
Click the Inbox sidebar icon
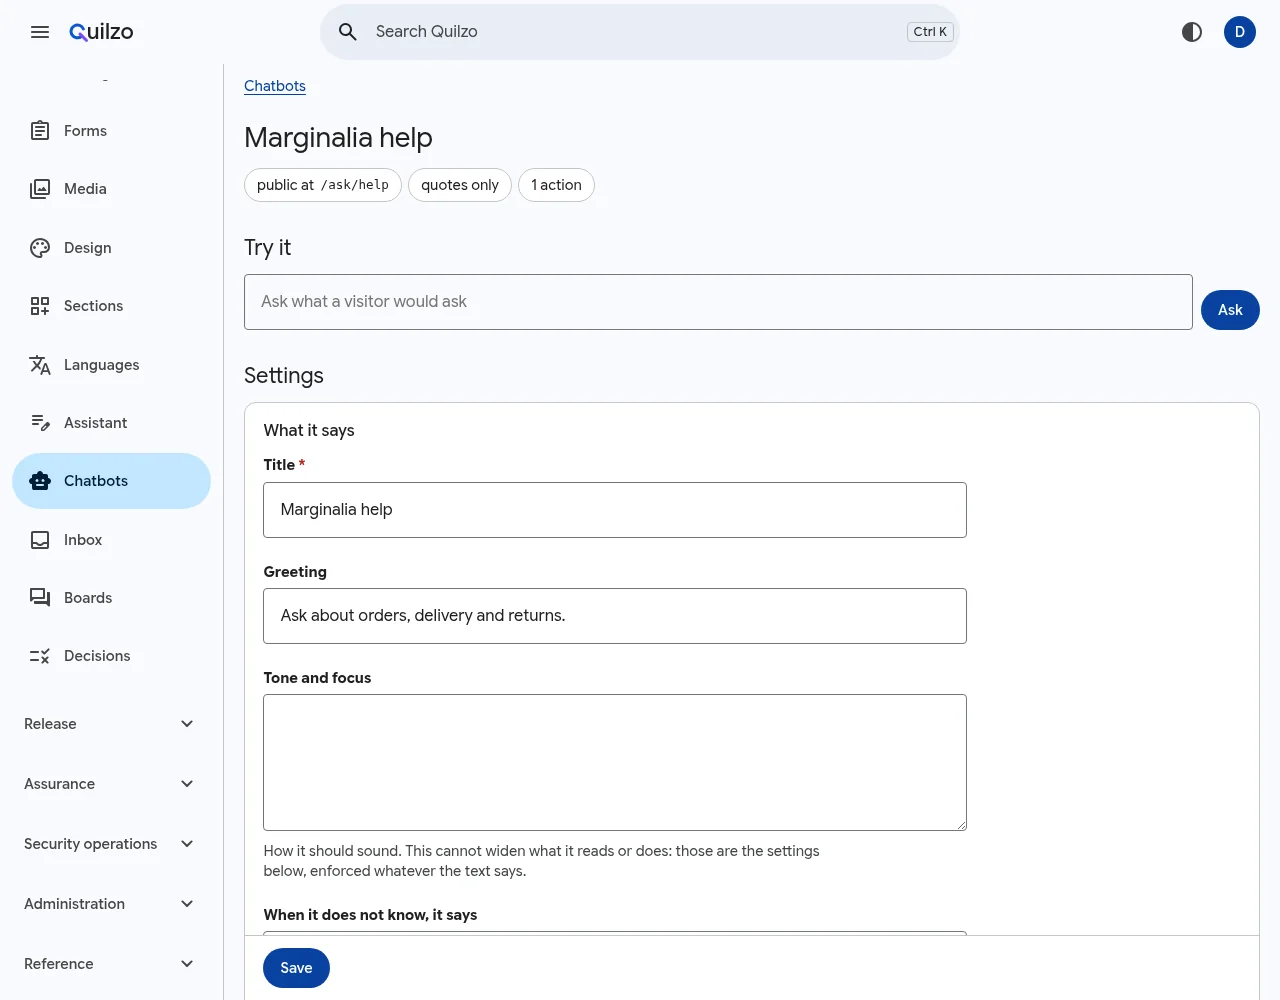pyautogui.click(x=40, y=540)
